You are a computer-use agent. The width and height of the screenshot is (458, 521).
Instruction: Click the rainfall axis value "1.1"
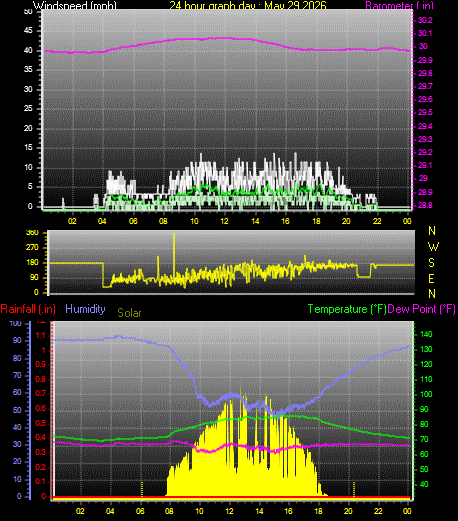click(41, 336)
